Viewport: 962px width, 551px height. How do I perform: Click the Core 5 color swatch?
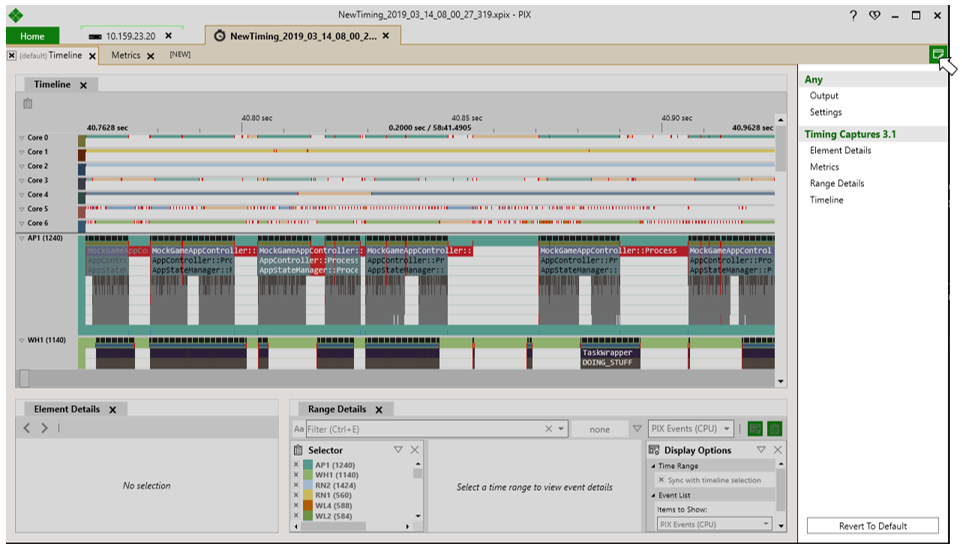(x=82, y=212)
